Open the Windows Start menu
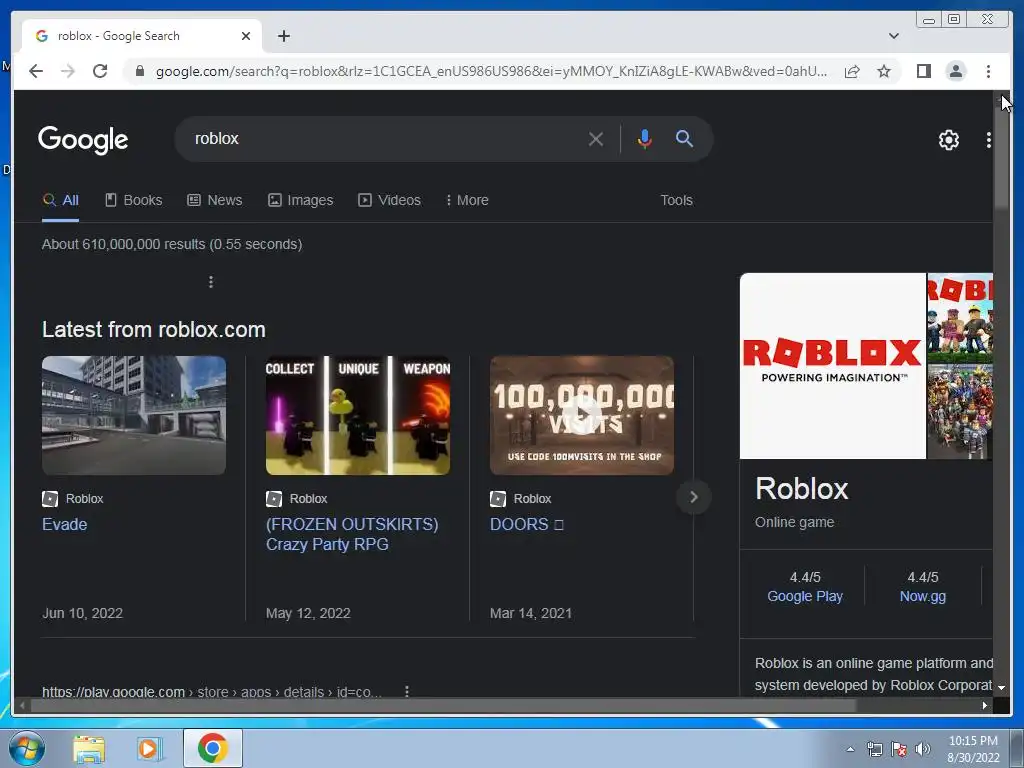Image resolution: width=1024 pixels, height=768 pixels. 27,748
